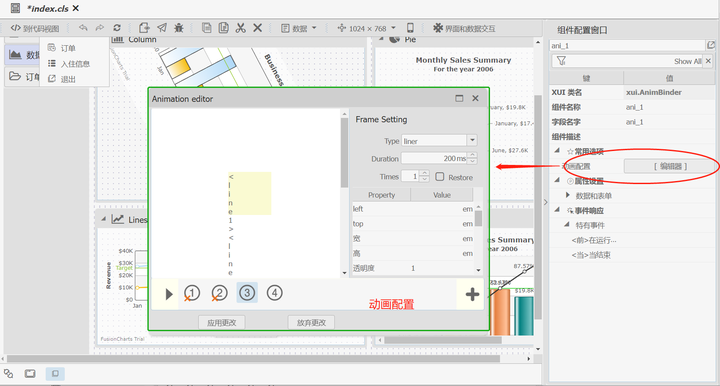
Task: Click the refresh icon in toolbar
Action: pyautogui.click(x=117, y=28)
